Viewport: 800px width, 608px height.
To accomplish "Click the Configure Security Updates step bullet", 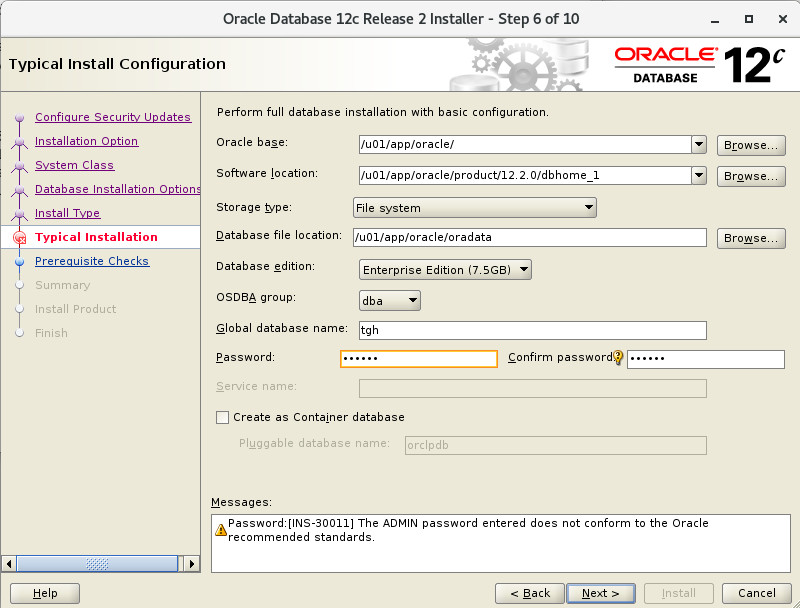I will (19, 118).
